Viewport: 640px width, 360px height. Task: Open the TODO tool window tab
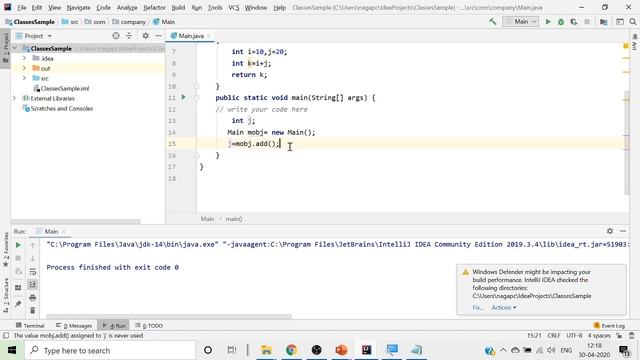point(149,325)
